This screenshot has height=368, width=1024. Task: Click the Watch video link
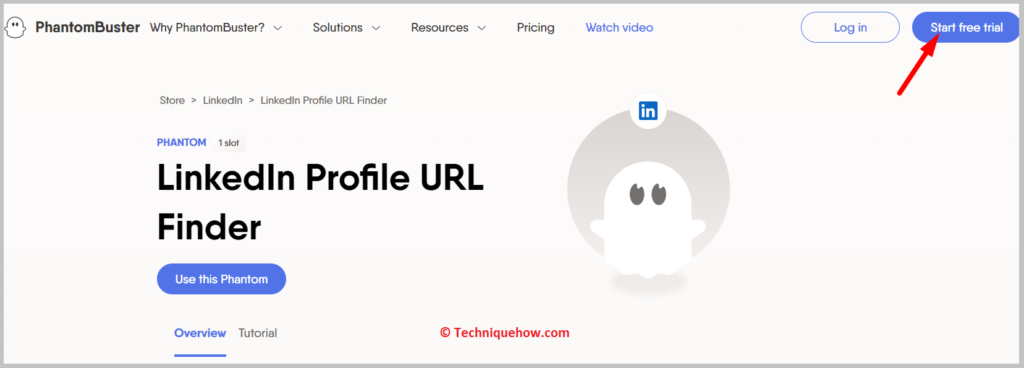point(619,28)
